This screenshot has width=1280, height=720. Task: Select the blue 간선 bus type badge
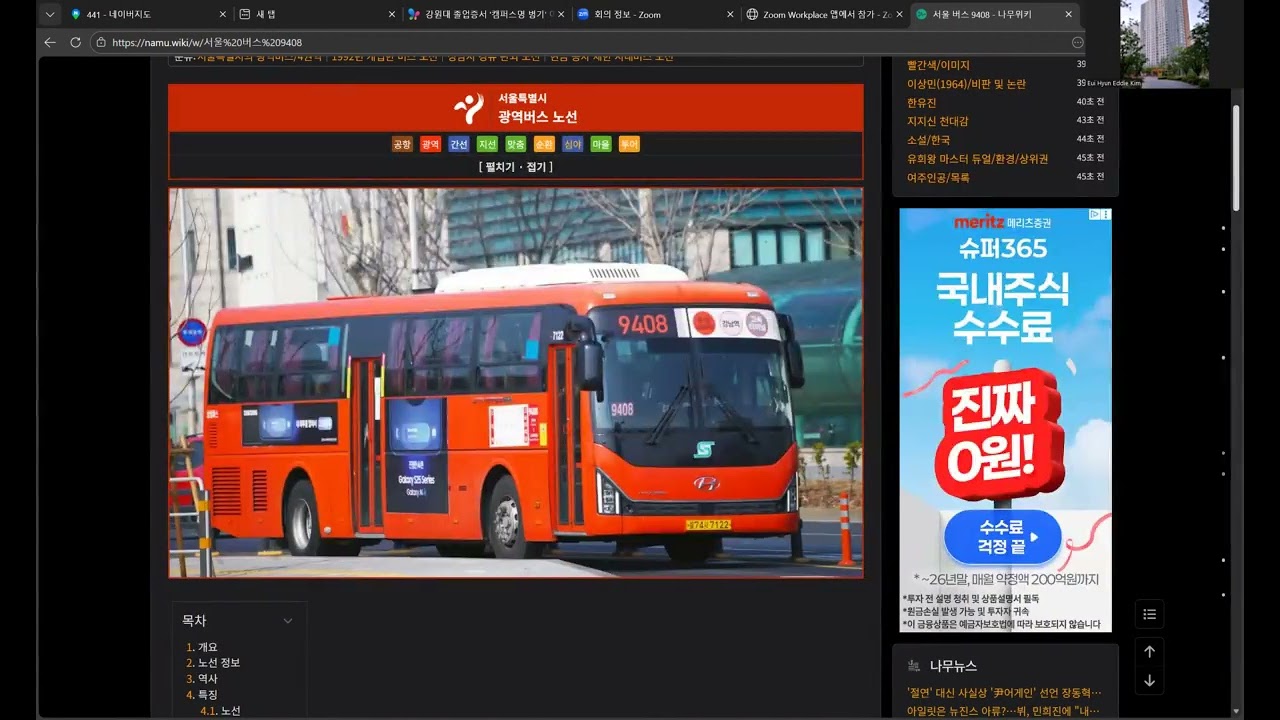(459, 144)
